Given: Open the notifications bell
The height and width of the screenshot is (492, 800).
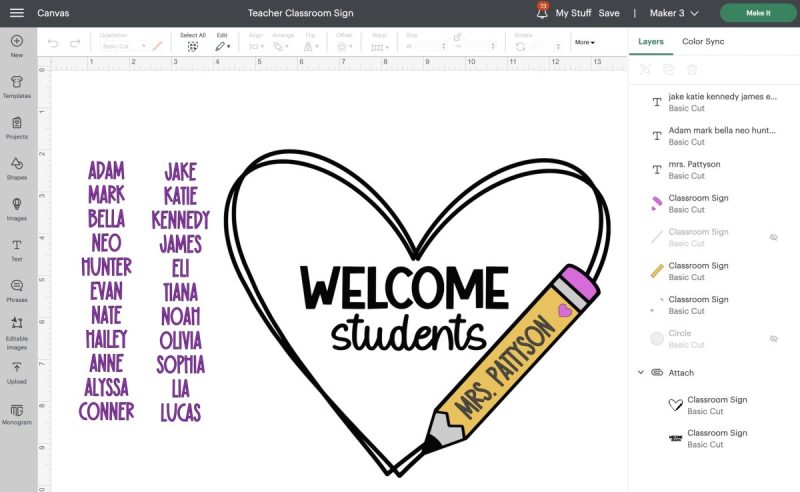Looking at the screenshot, I should [x=542, y=12].
